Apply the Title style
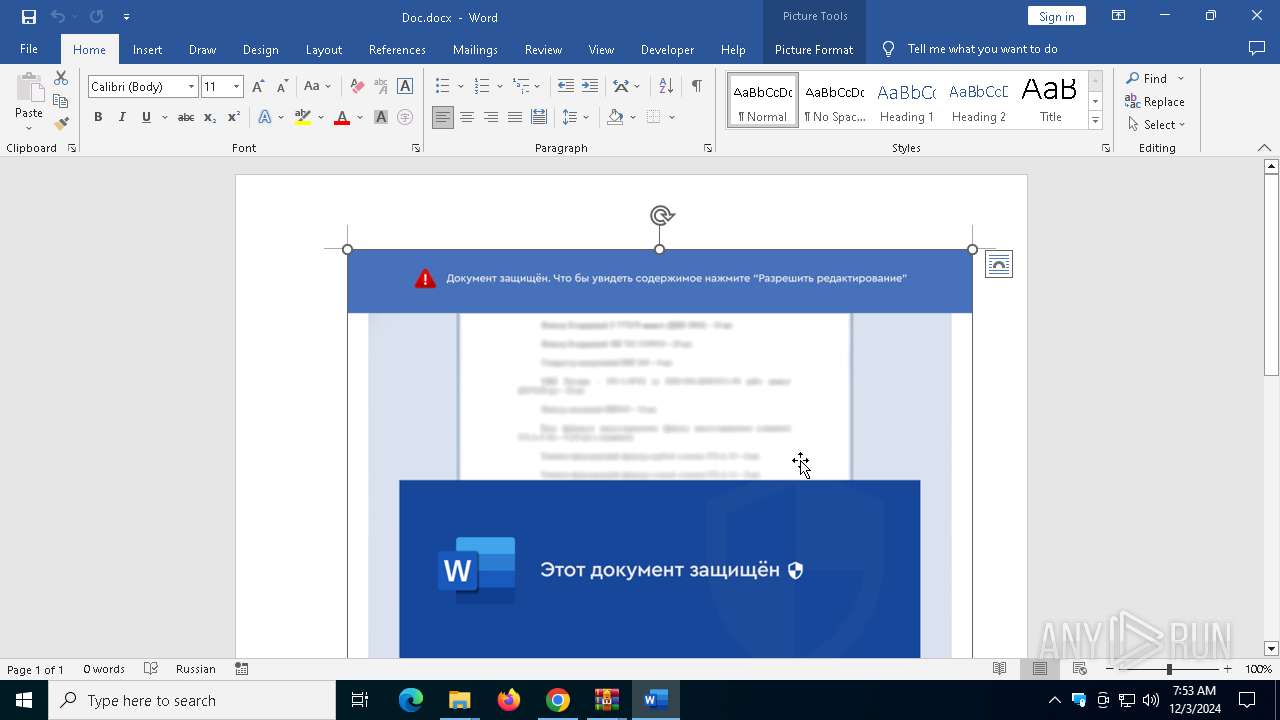The width and height of the screenshot is (1280, 720). point(1050,100)
